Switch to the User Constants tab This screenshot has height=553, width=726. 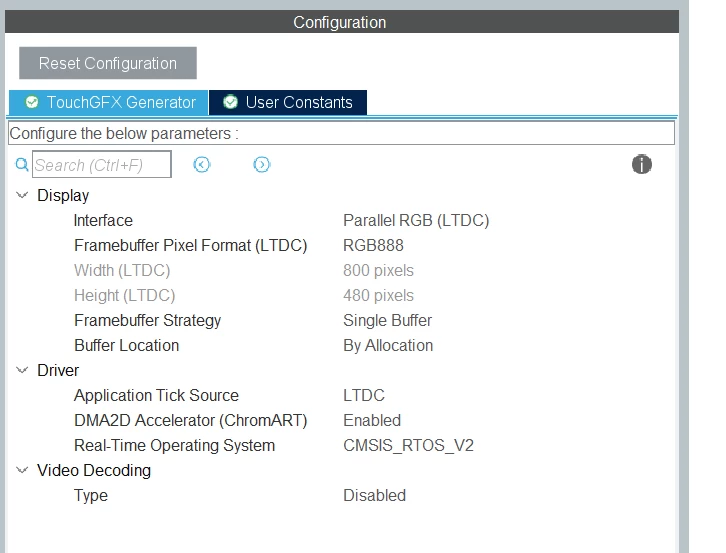click(288, 102)
